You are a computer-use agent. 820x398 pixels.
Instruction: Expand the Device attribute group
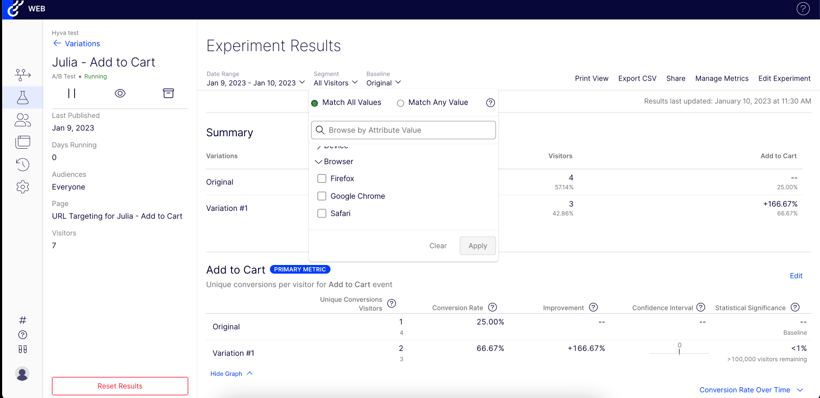332,146
